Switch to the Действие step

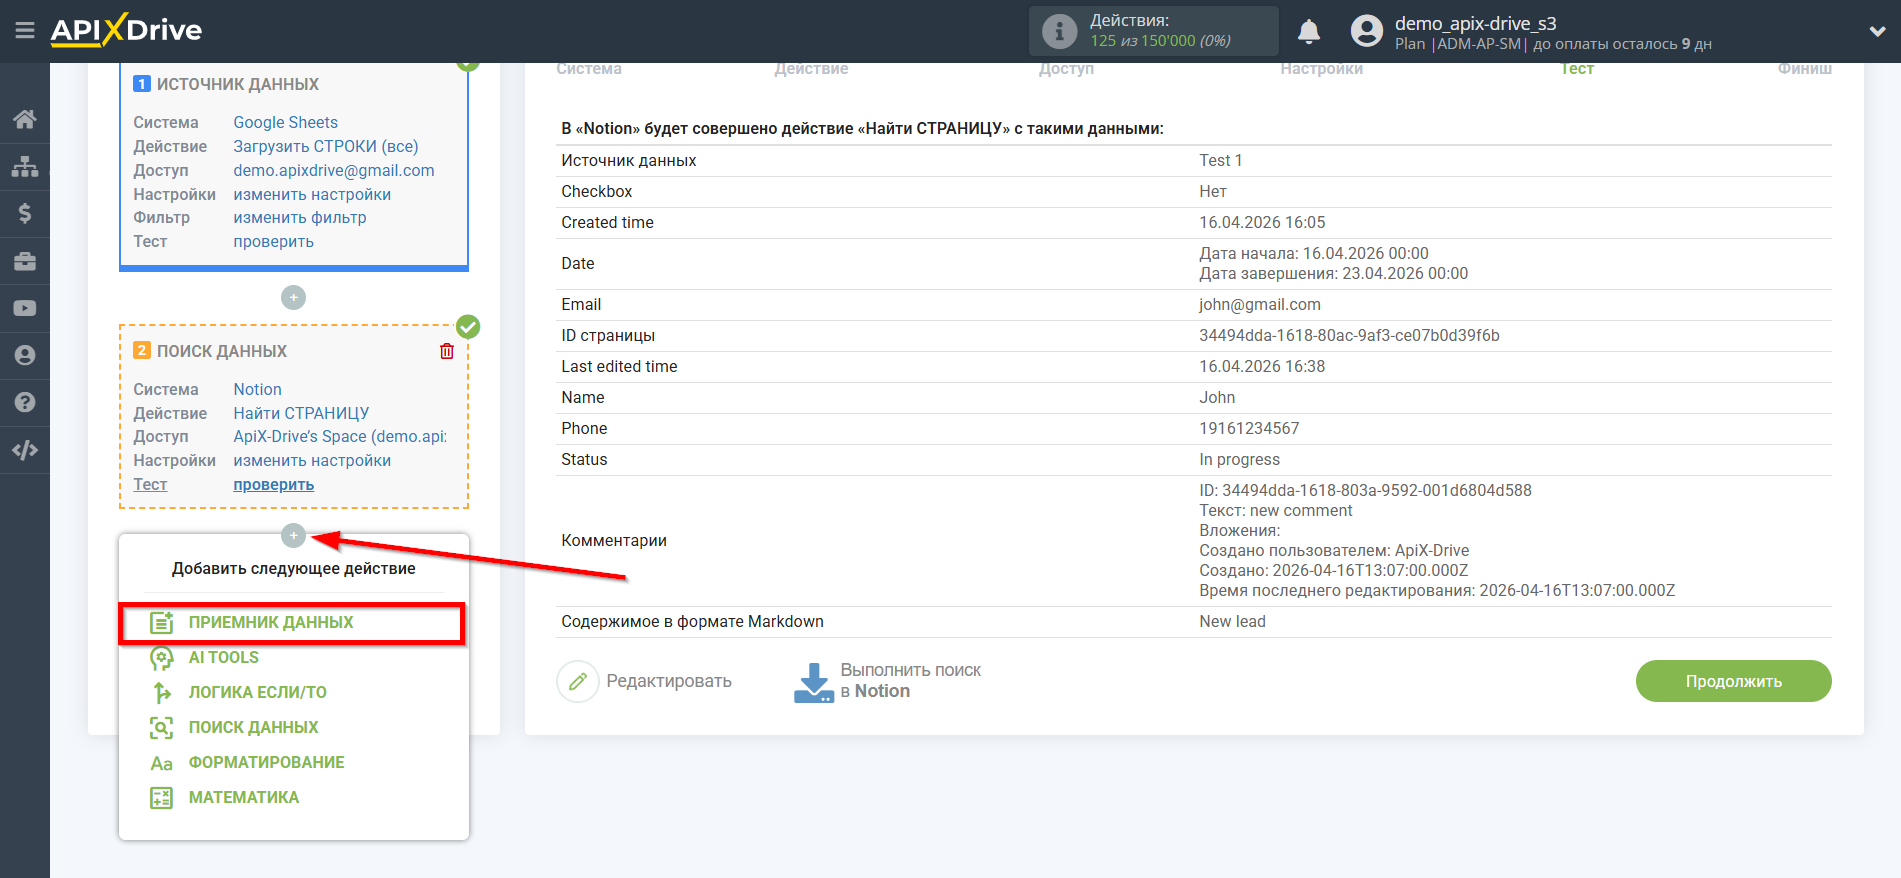click(811, 68)
